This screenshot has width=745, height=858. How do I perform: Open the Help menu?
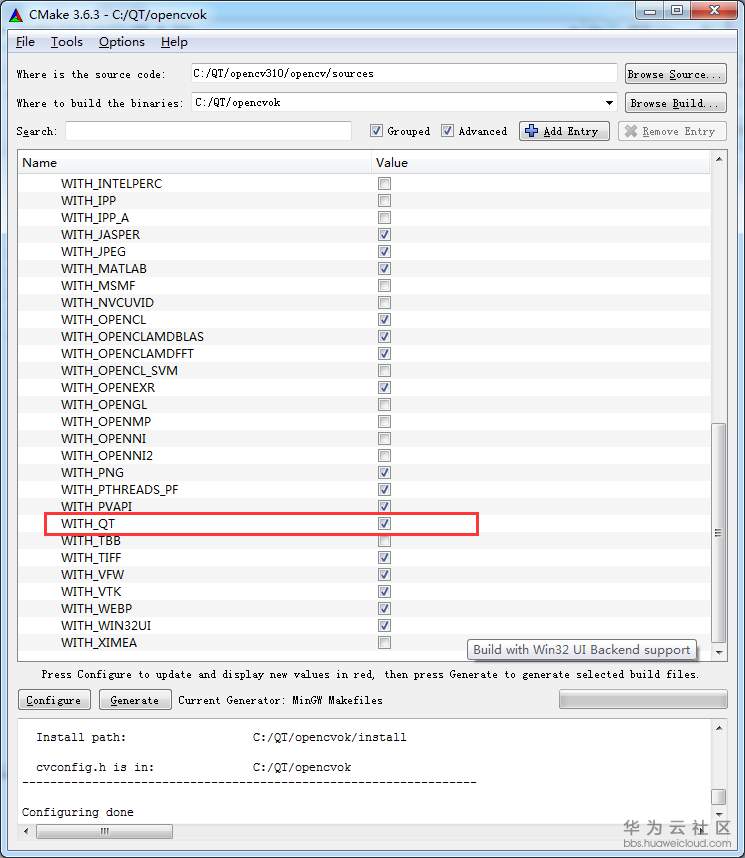tap(174, 42)
